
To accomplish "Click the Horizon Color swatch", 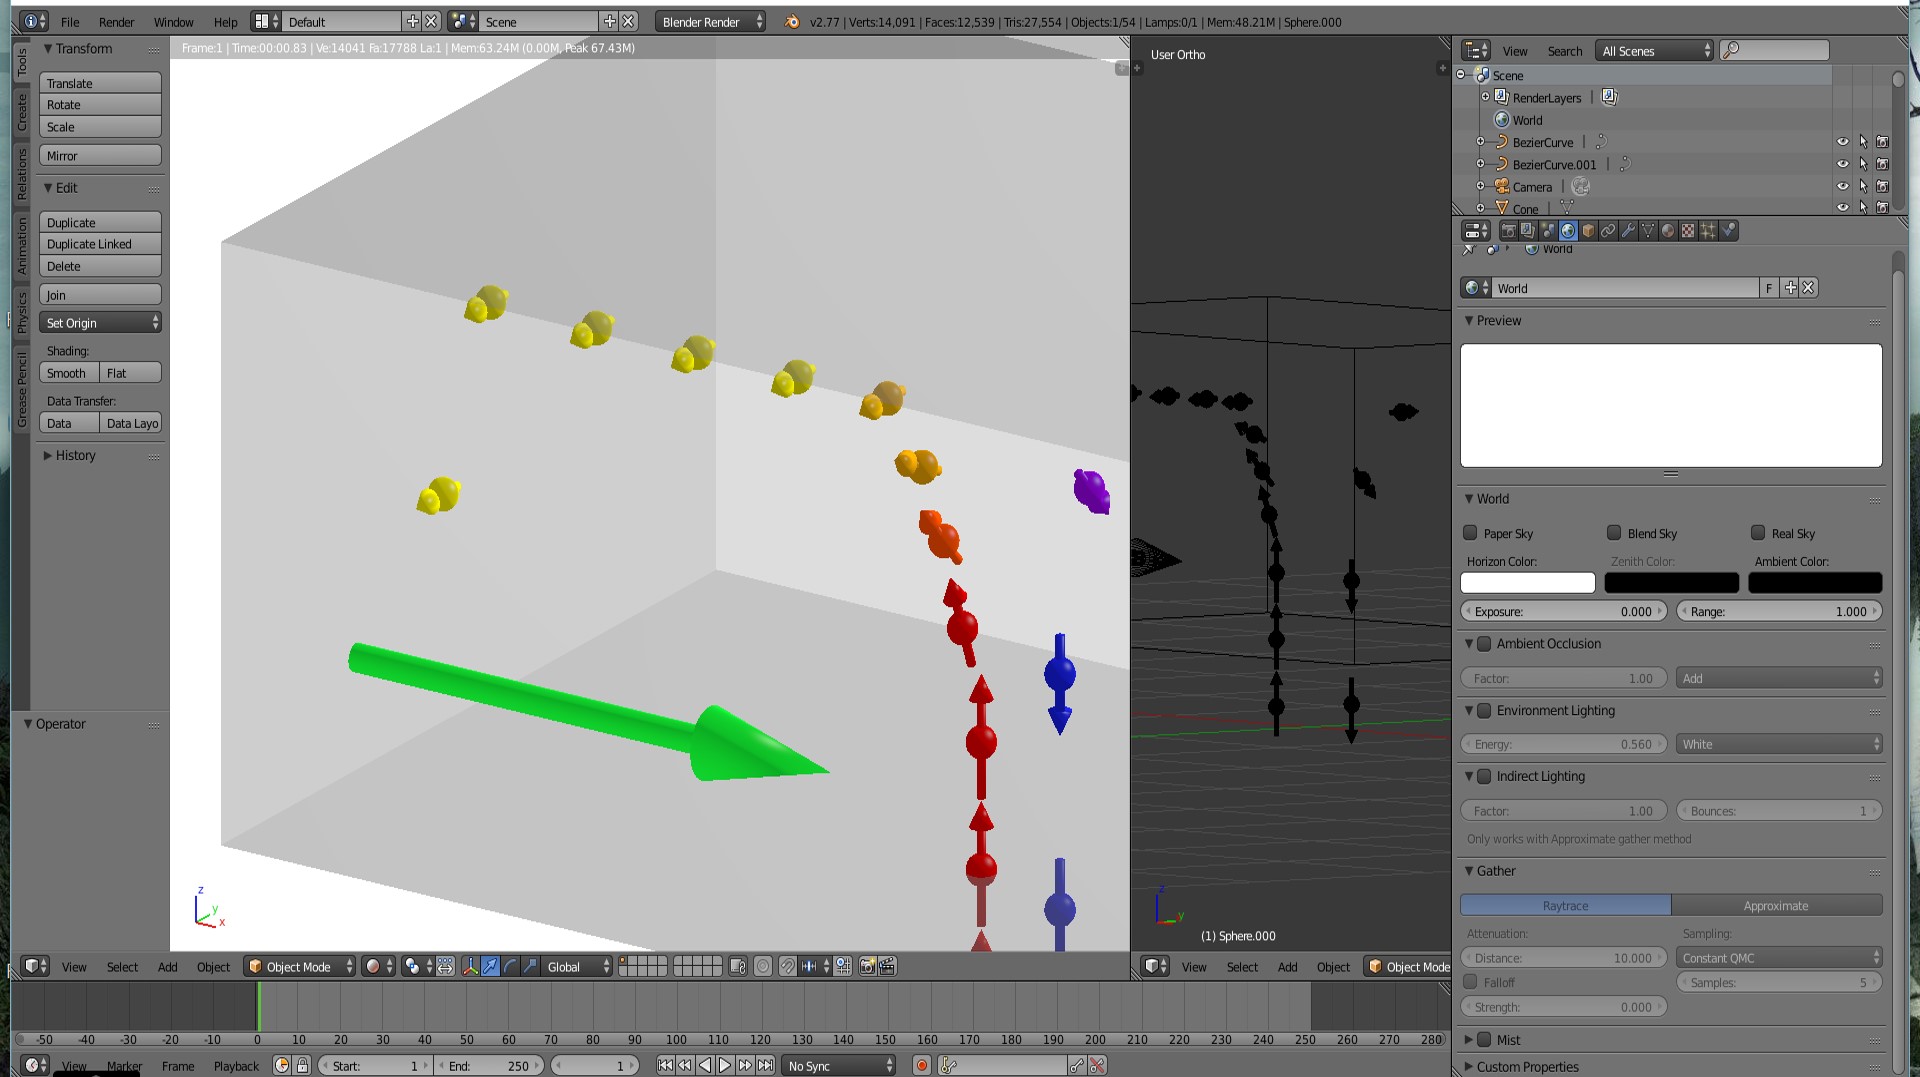I will point(1527,583).
